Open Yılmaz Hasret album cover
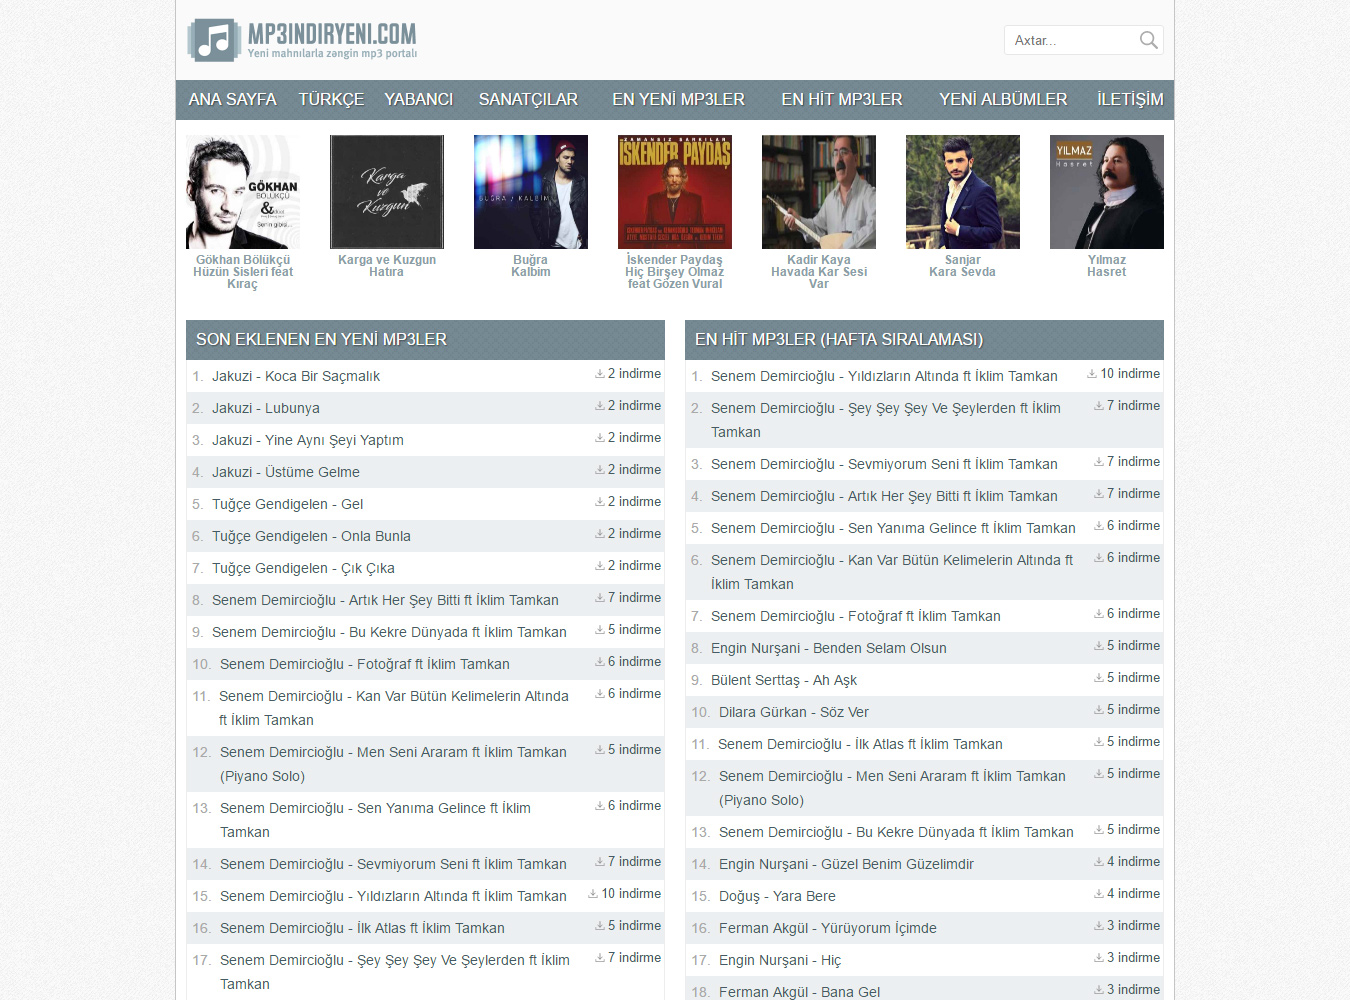The image size is (1350, 1000). coord(1107,192)
